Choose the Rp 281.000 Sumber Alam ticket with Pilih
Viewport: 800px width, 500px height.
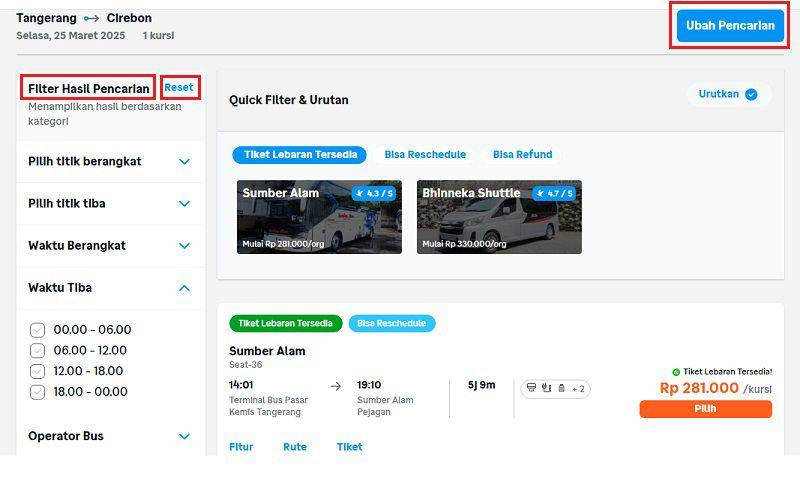[706, 409]
